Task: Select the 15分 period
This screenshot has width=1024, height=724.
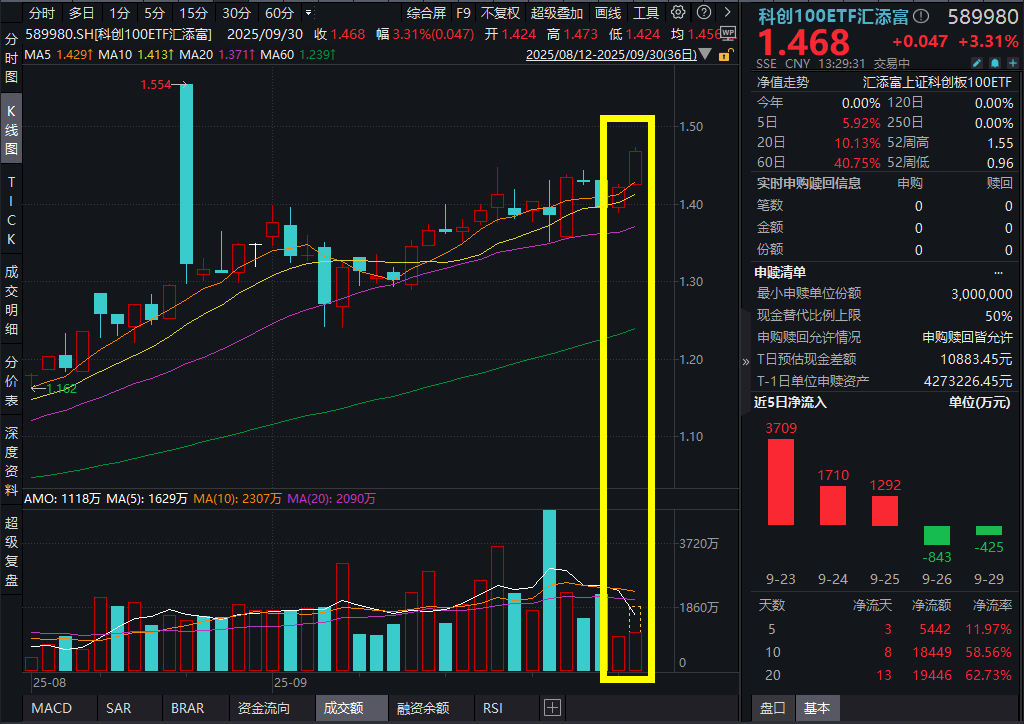Action: point(193,13)
